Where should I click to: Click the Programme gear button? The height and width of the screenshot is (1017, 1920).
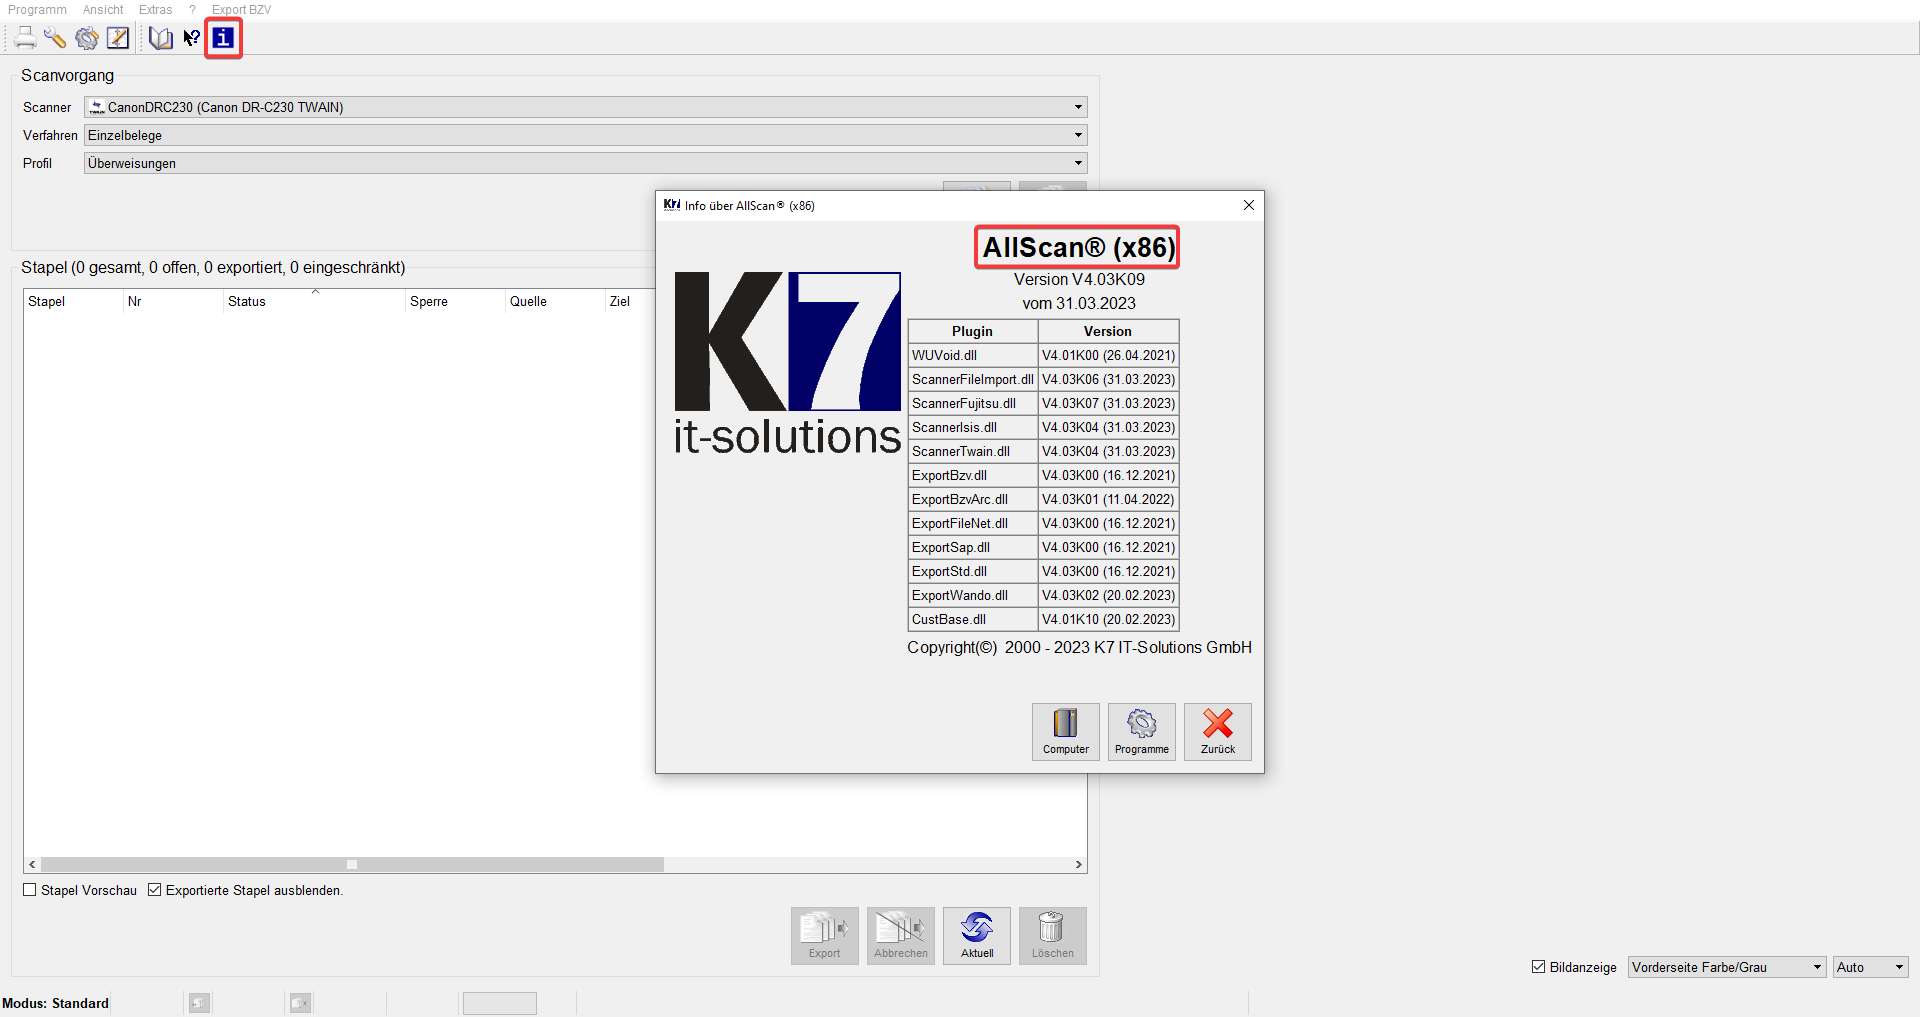1142,732
